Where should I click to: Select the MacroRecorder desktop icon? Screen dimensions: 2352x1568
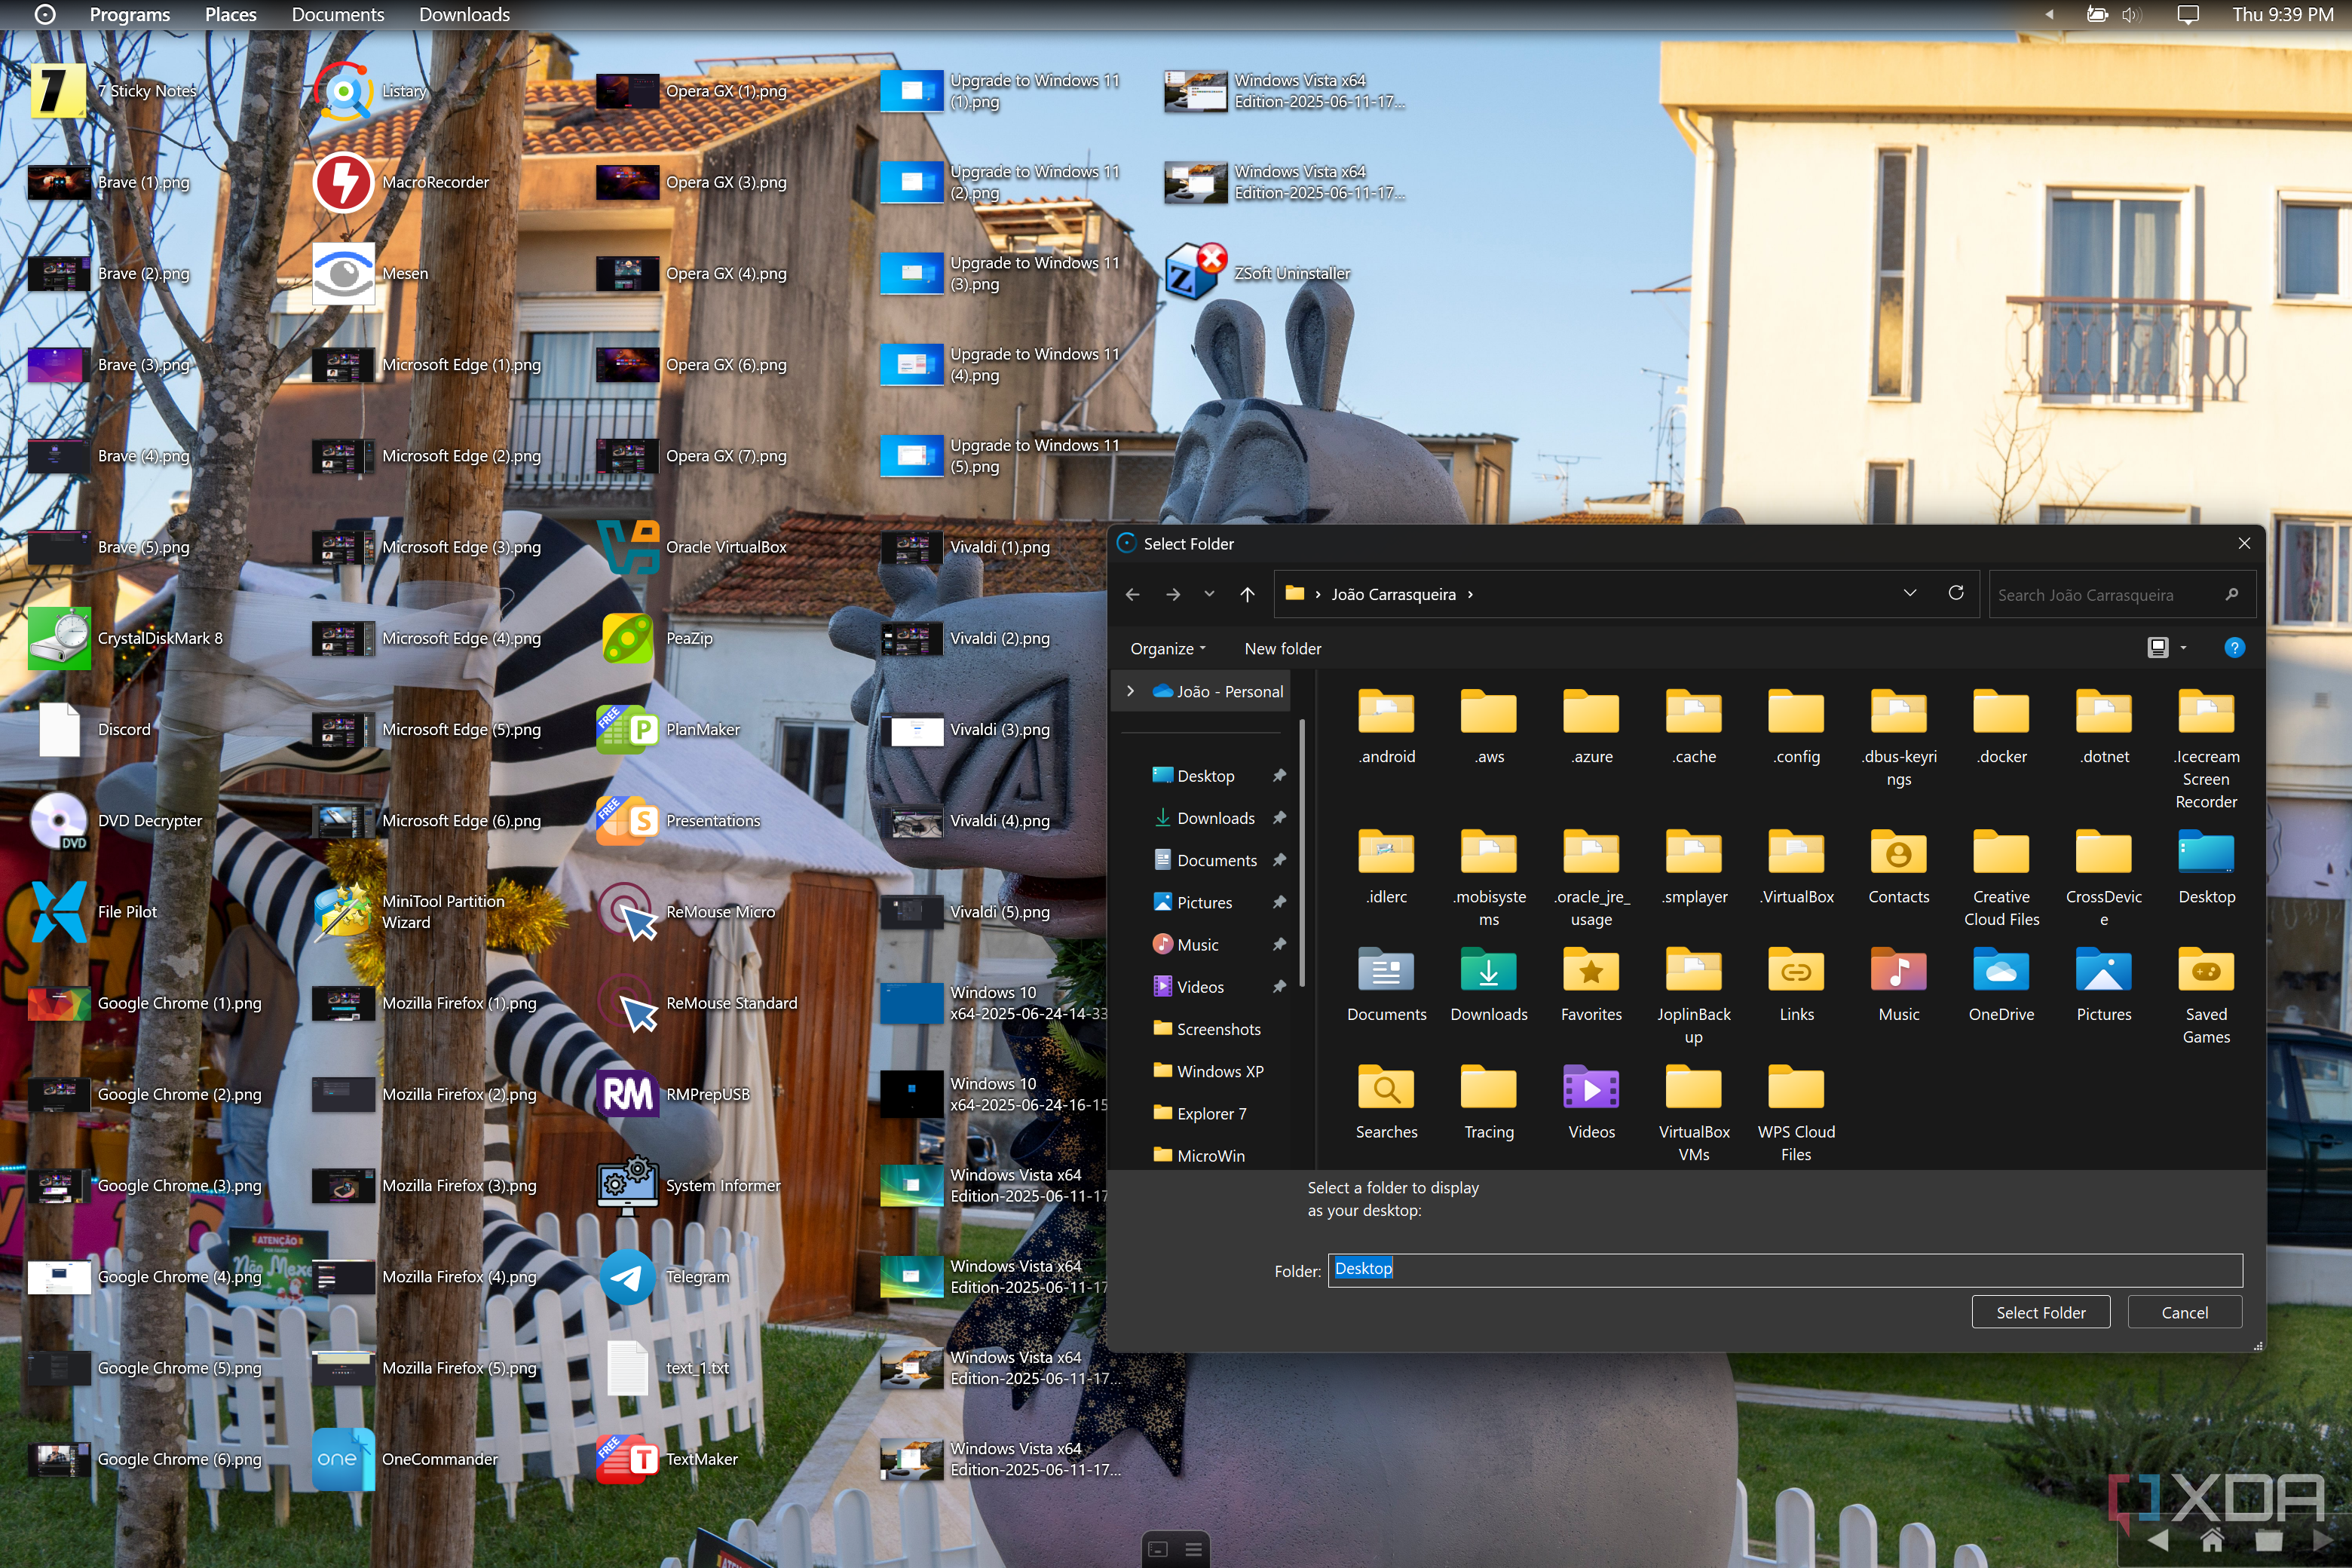(x=343, y=182)
